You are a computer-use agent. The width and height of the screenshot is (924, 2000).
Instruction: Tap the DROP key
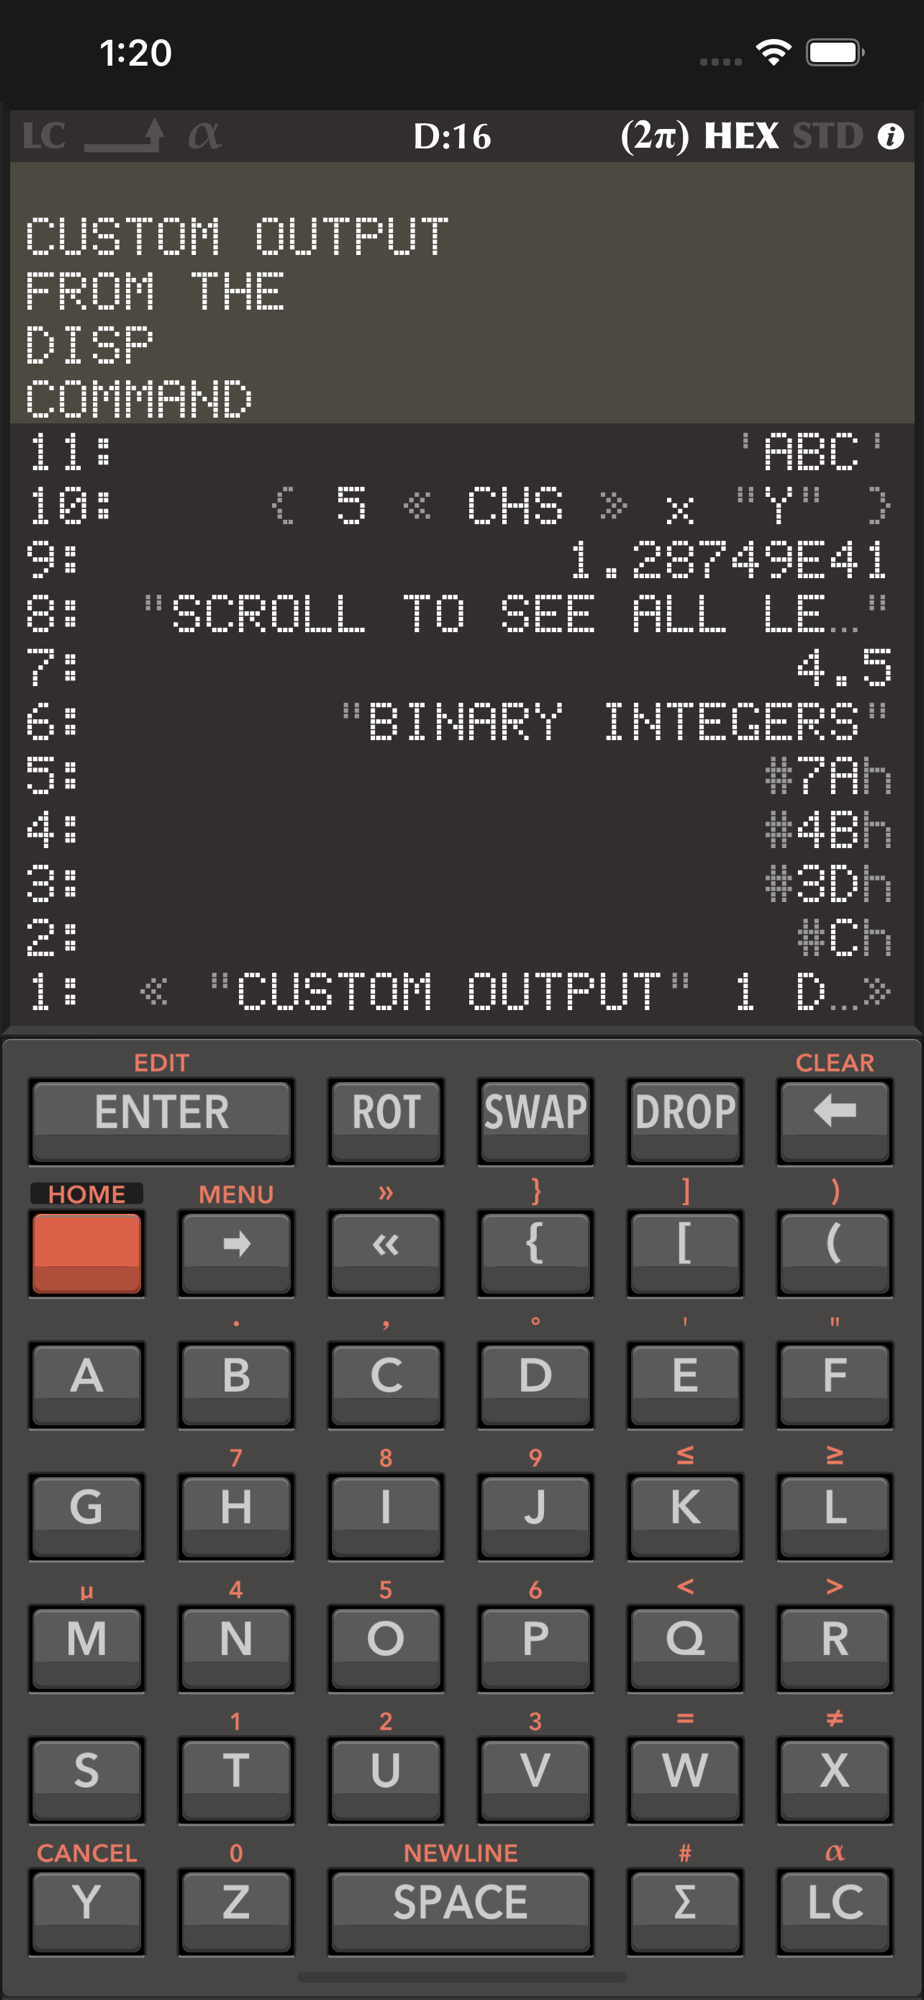pyautogui.click(x=685, y=1120)
